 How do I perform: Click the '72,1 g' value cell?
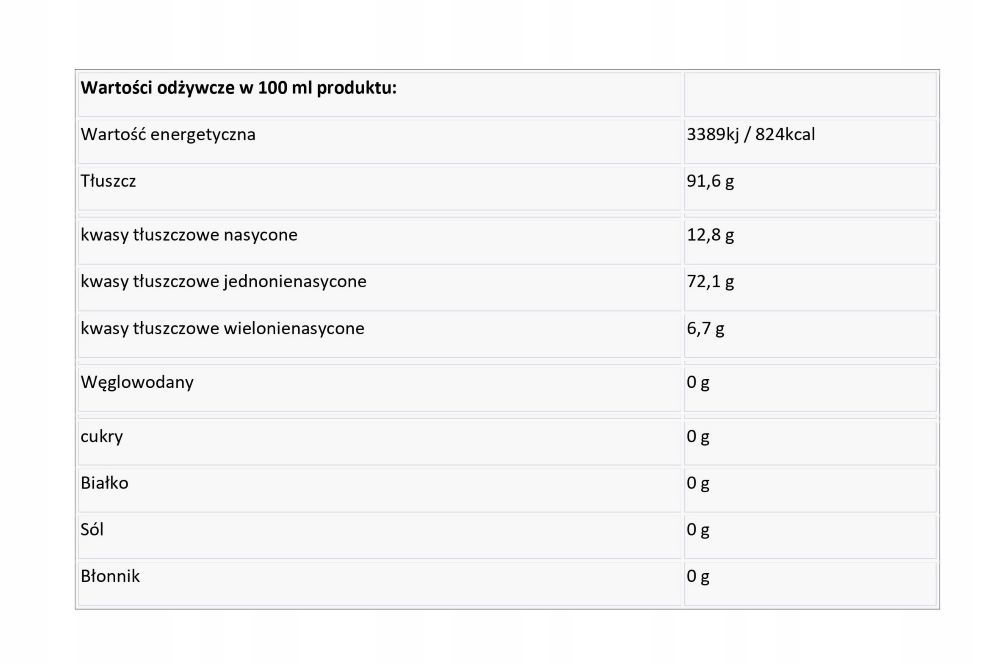[711, 281]
